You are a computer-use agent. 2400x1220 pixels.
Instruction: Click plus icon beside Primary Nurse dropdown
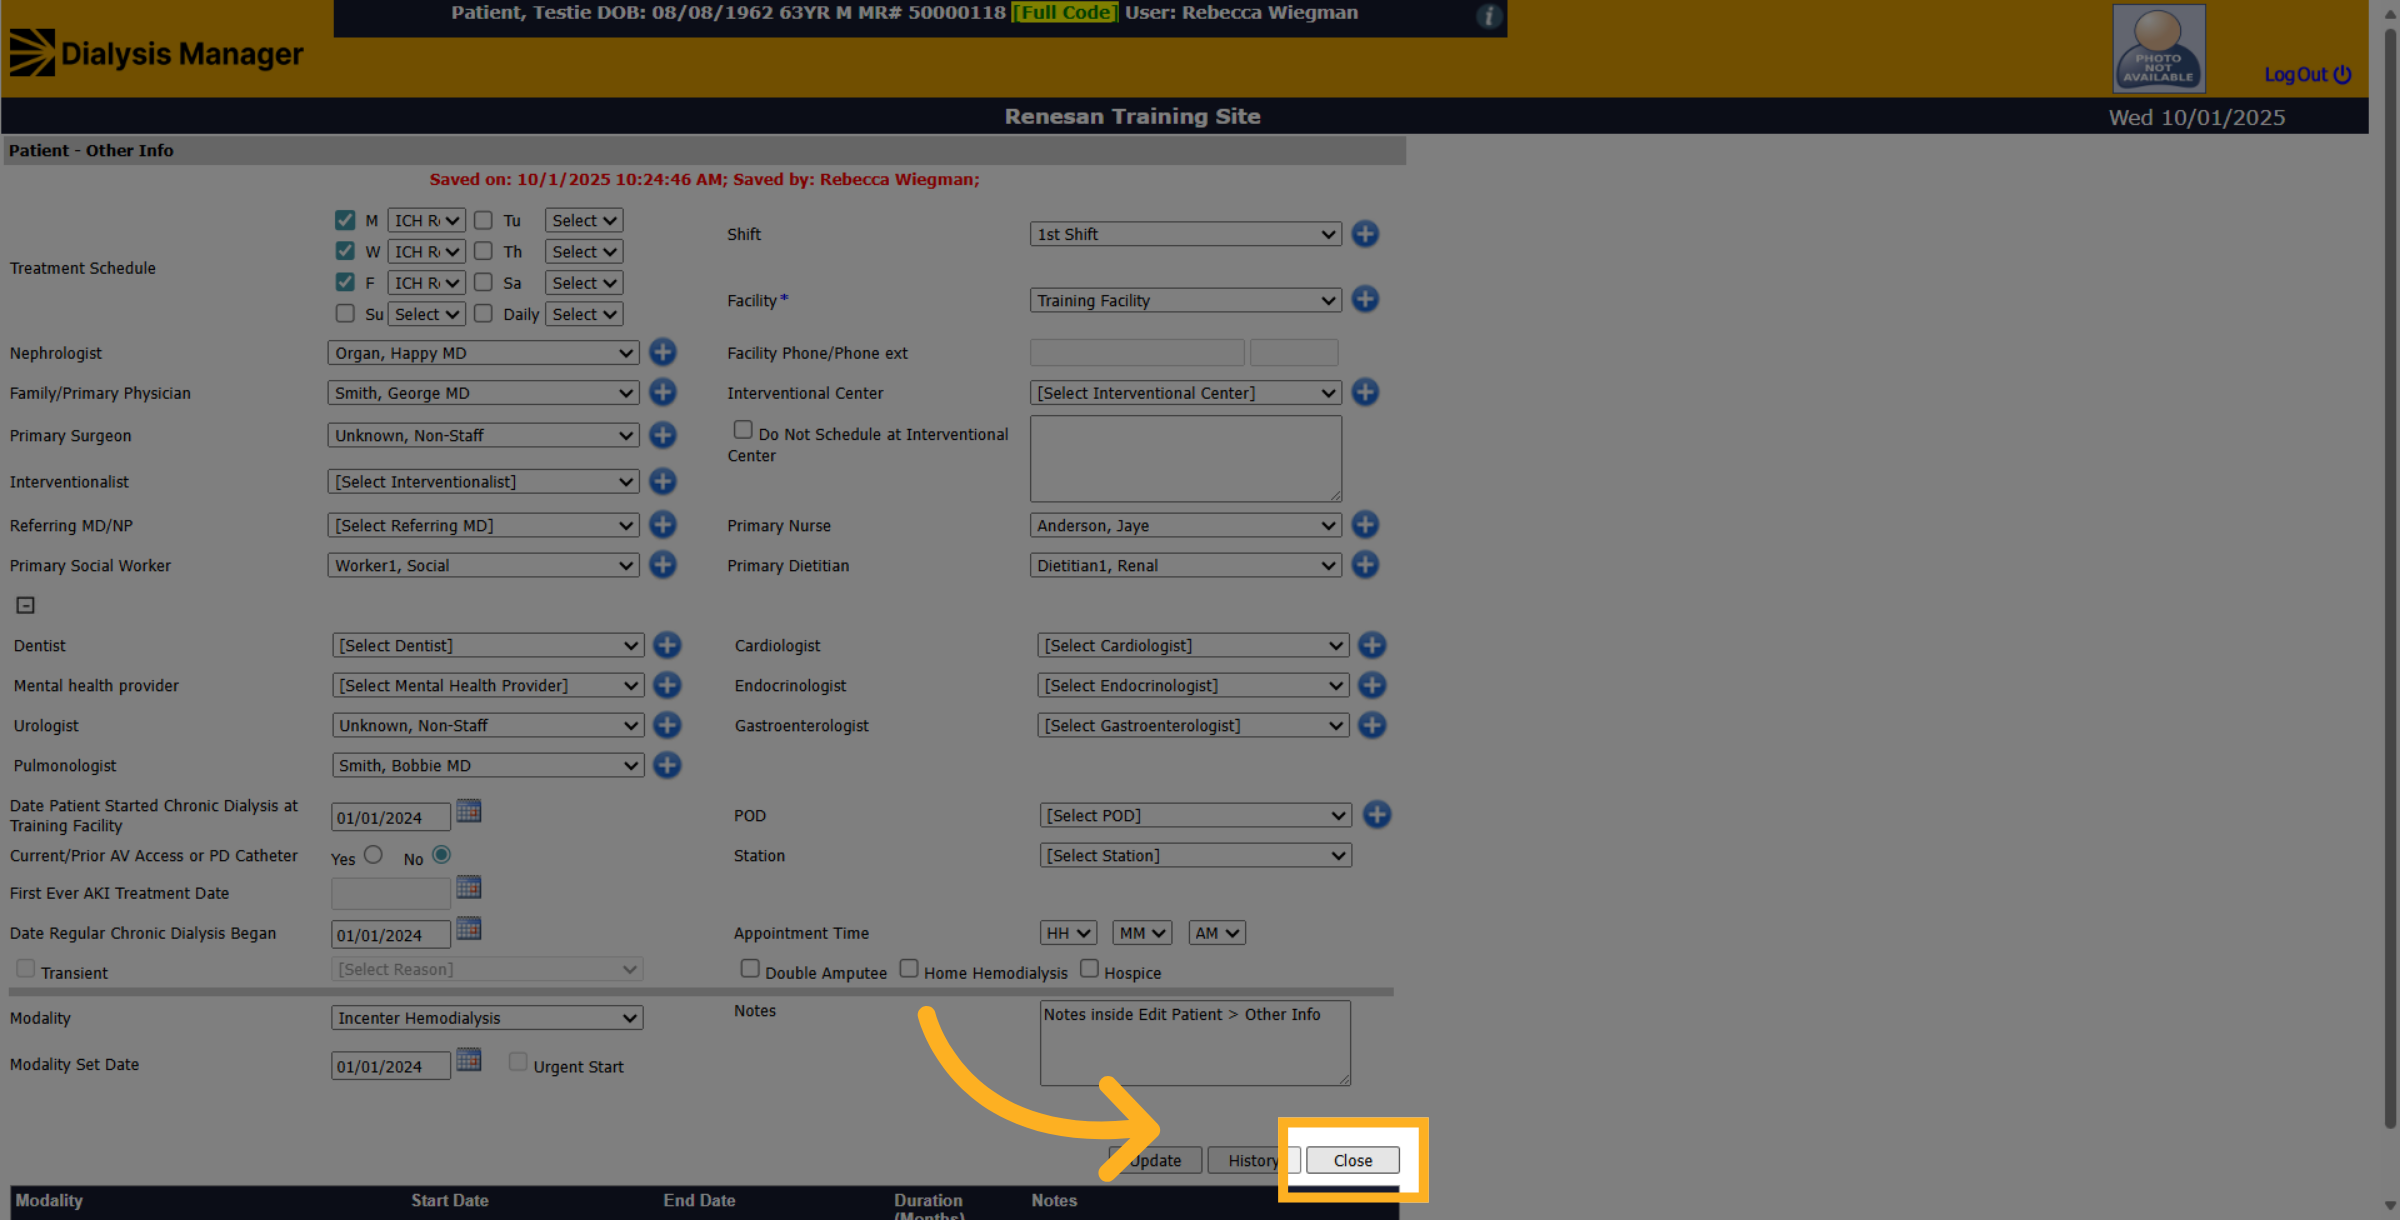(1365, 524)
